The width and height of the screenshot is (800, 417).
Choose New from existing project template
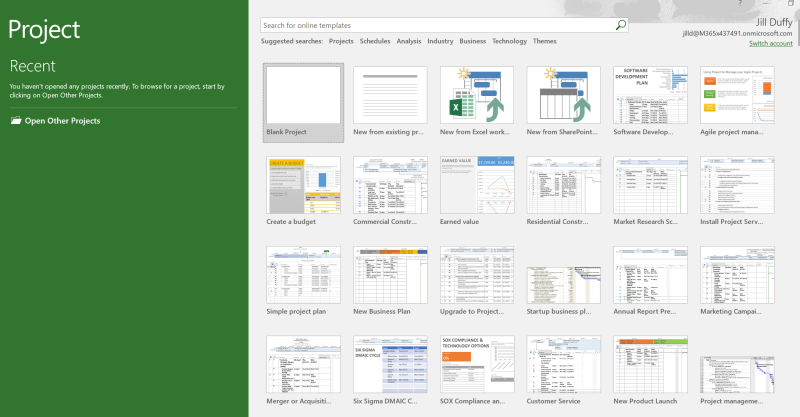pos(390,95)
